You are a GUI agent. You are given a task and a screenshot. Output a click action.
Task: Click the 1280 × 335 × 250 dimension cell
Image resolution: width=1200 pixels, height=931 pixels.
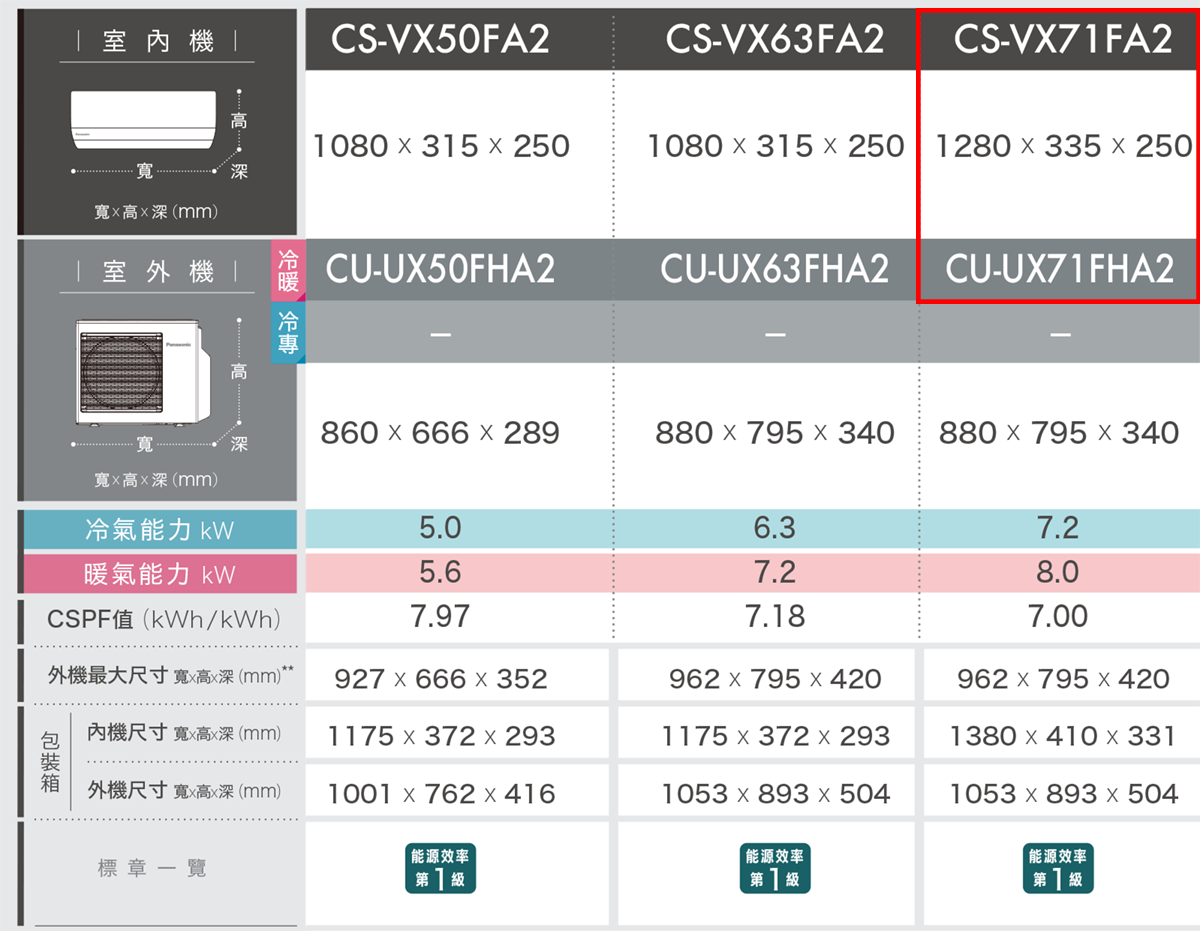pos(1063,147)
